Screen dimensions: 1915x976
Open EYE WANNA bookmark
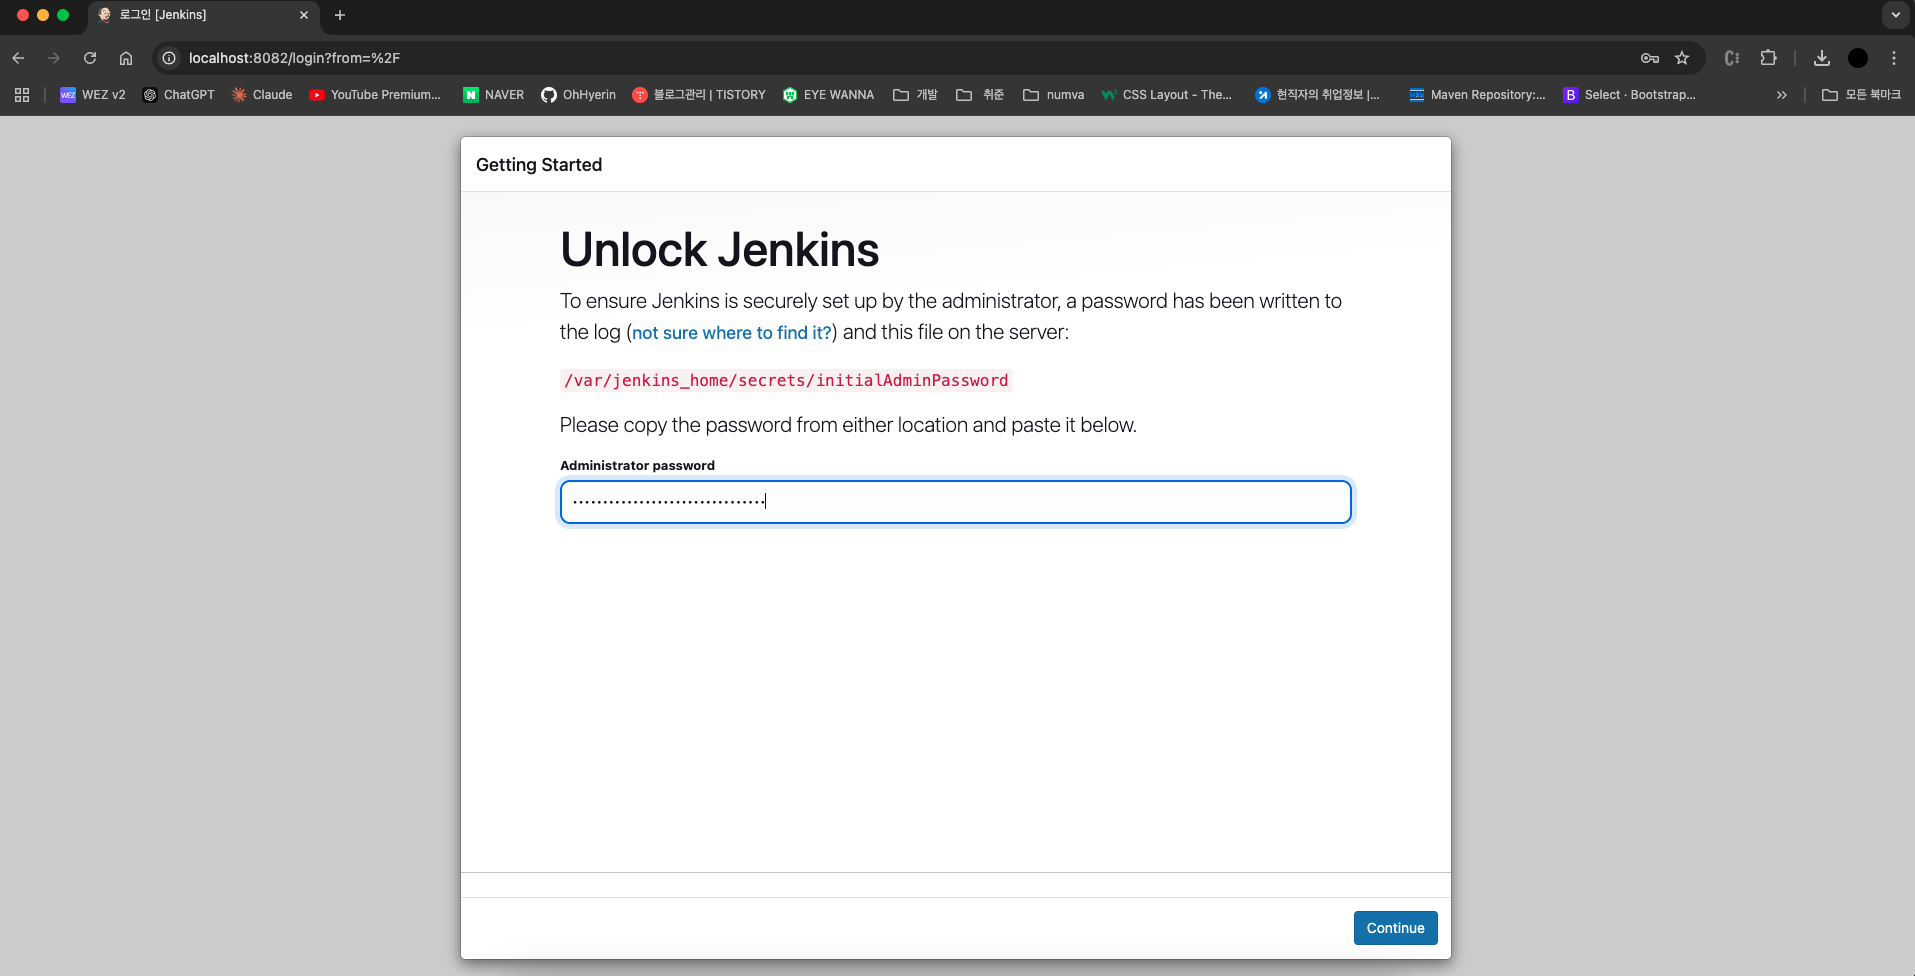tap(829, 95)
